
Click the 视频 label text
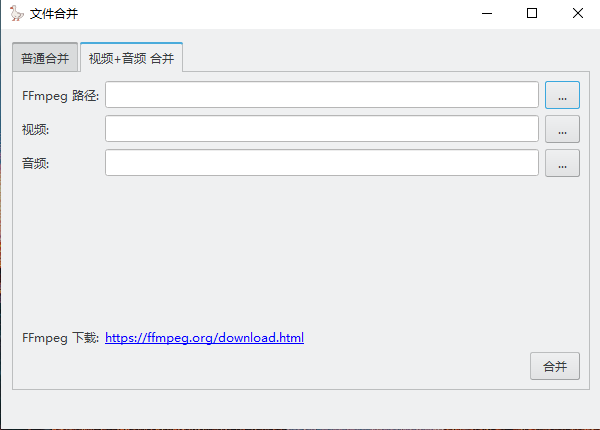[x=36, y=130]
